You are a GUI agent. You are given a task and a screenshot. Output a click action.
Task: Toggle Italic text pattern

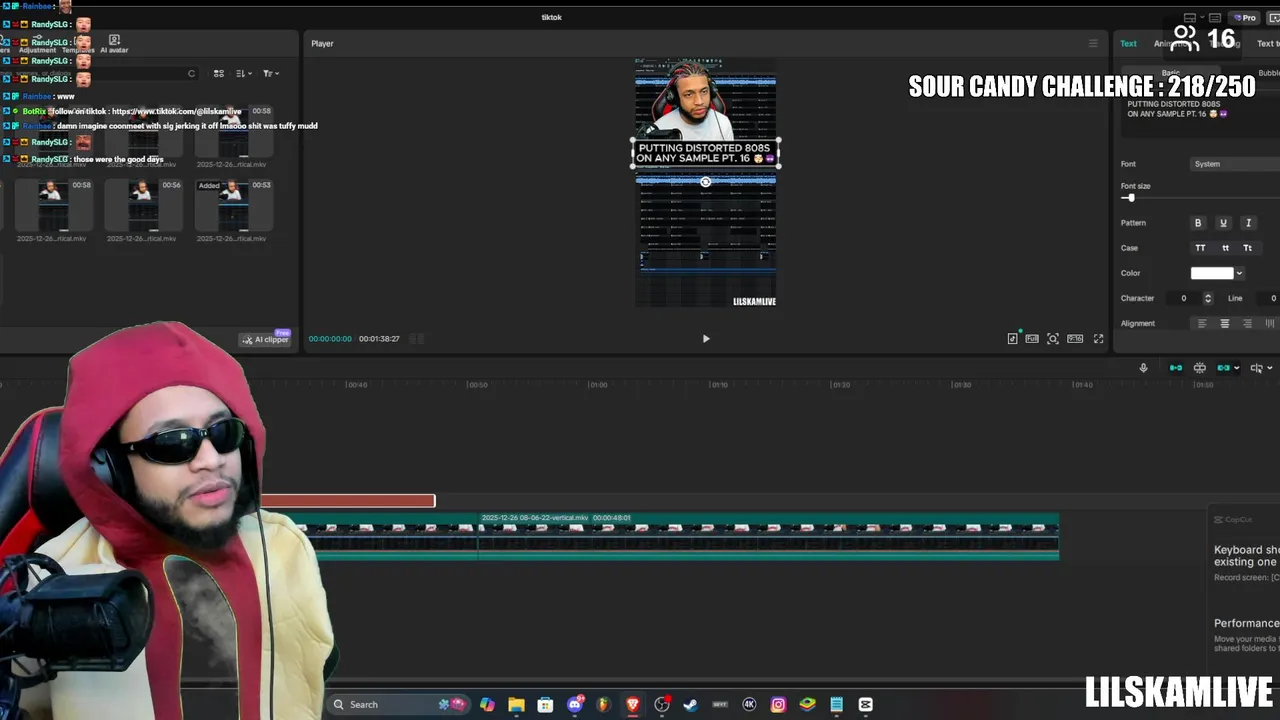[1248, 223]
